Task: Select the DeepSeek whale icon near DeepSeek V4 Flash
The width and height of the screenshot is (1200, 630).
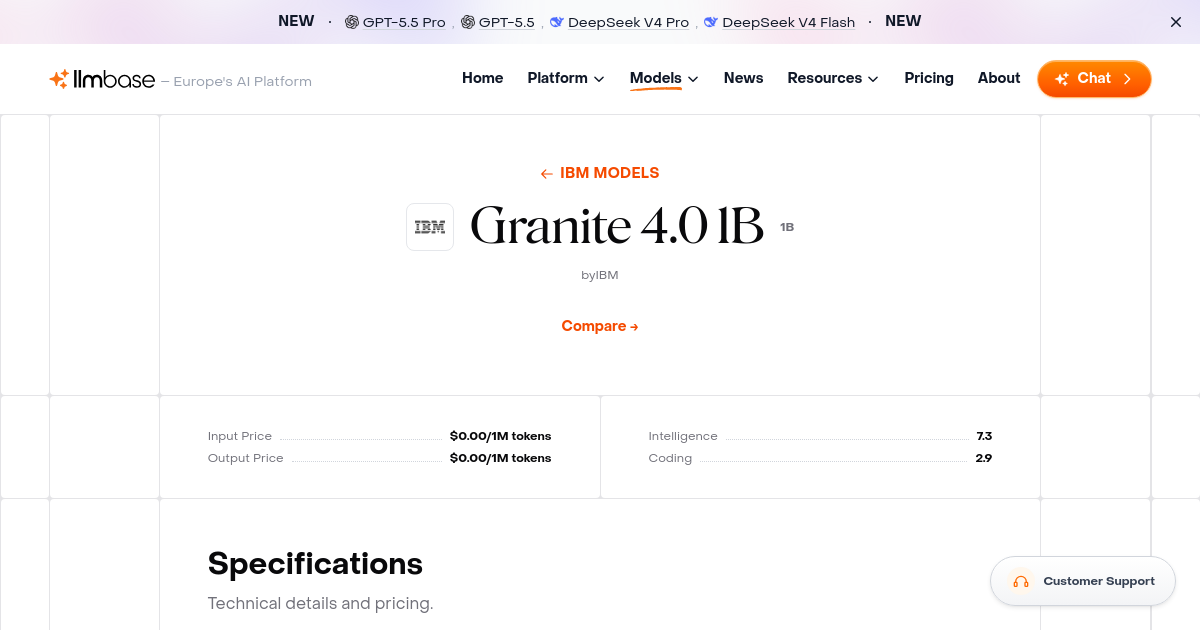Action: pyautogui.click(x=710, y=21)
